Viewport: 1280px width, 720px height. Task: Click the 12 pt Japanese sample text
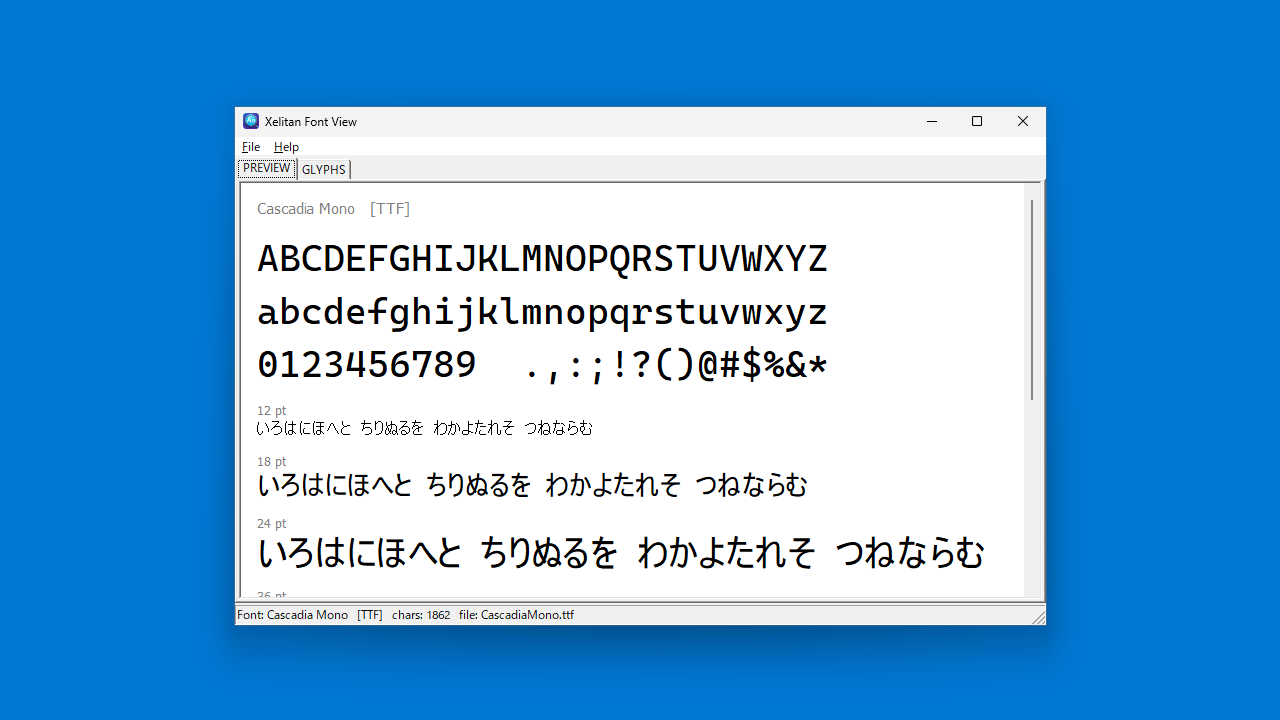(x=424, y=428)
